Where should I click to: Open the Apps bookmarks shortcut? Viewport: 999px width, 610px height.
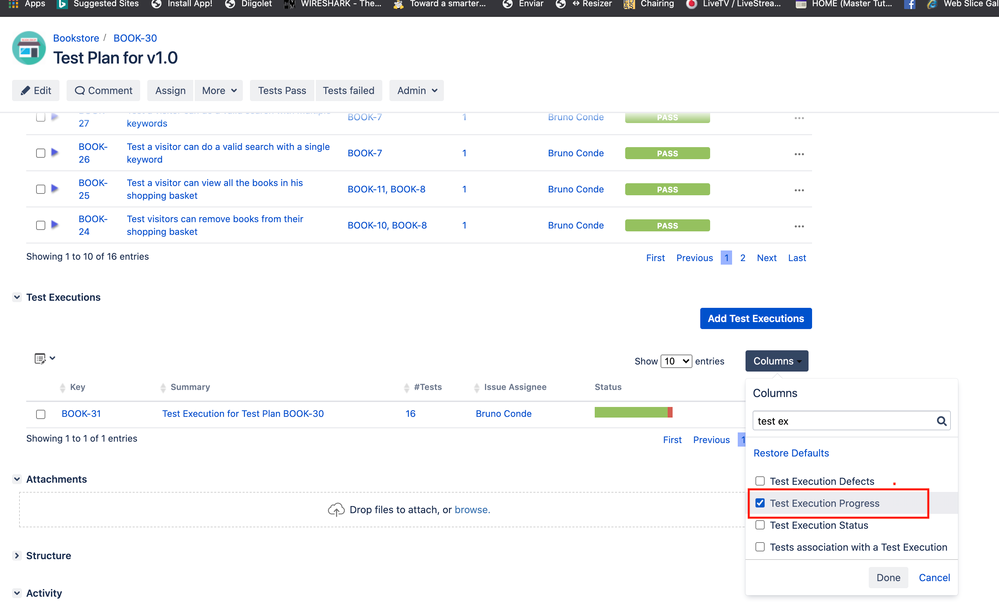point(27,4)
